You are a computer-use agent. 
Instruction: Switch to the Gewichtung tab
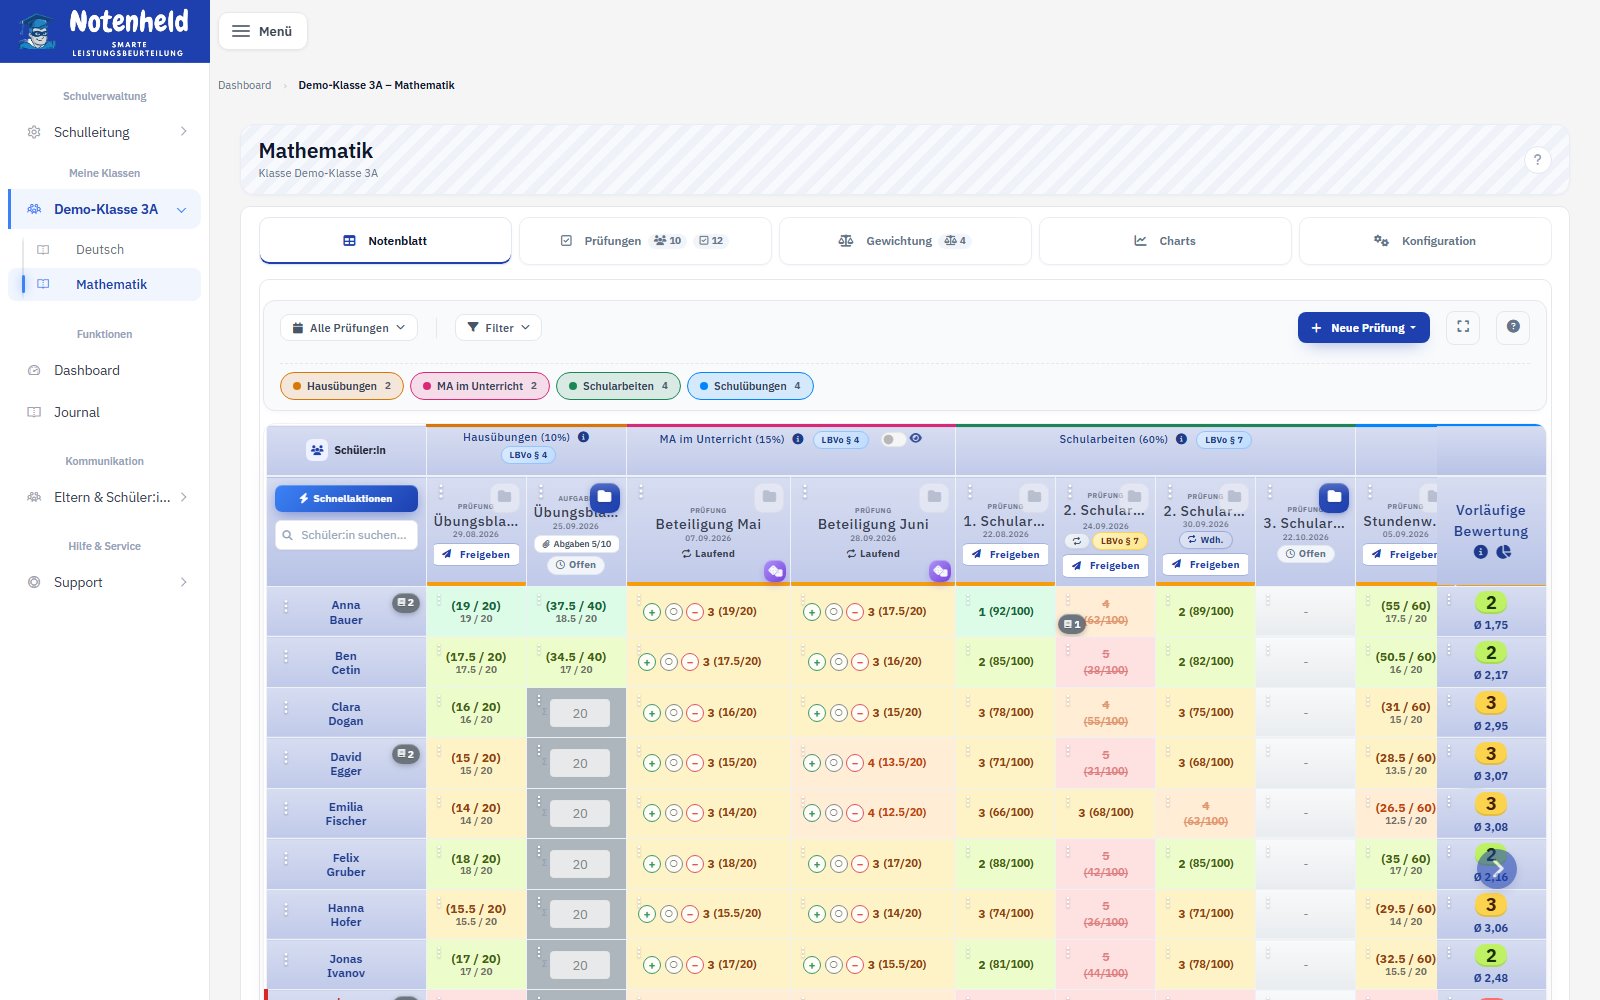tap(905, 241)
